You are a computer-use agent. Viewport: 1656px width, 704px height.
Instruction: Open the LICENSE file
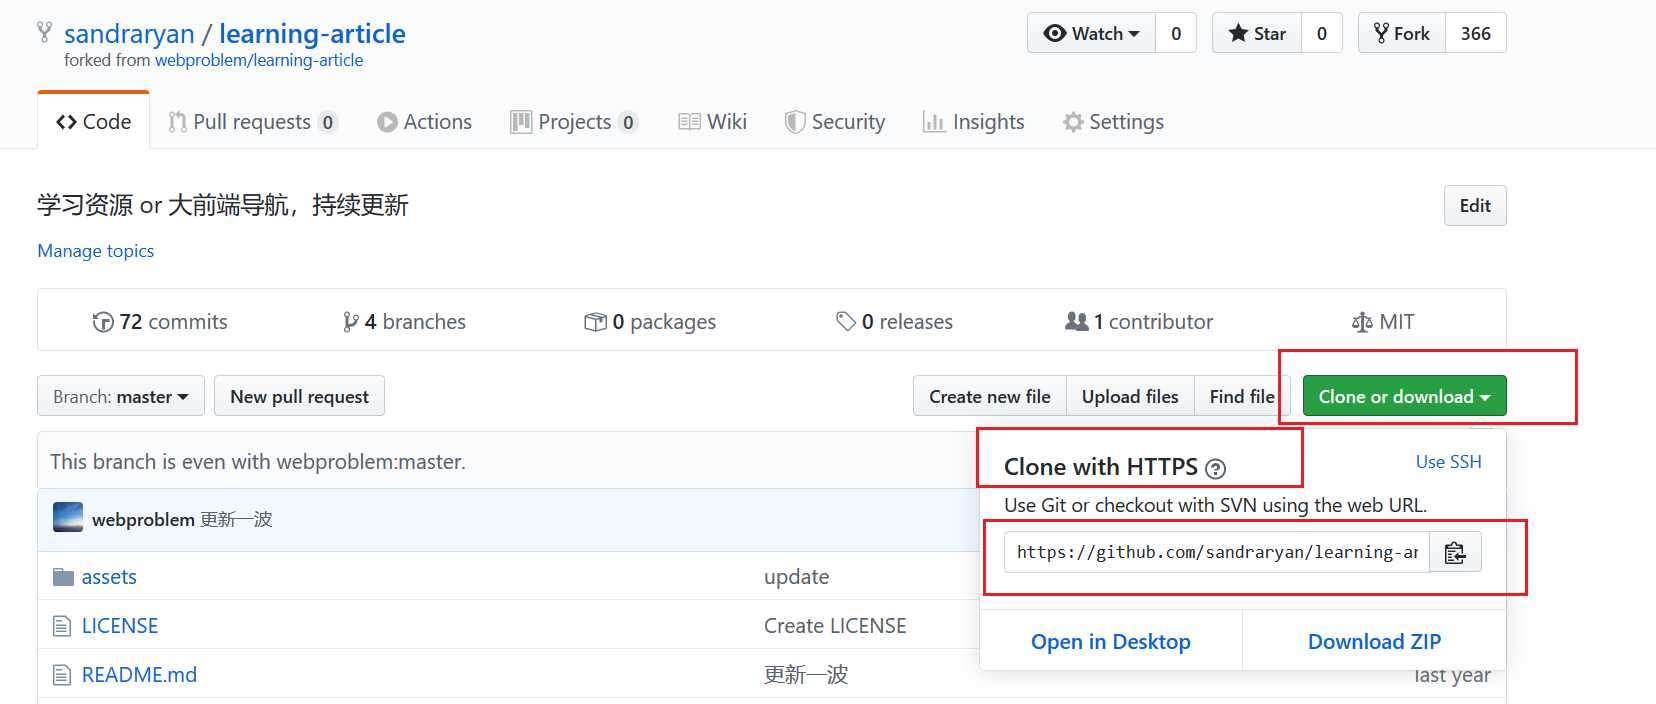point(120,626)
